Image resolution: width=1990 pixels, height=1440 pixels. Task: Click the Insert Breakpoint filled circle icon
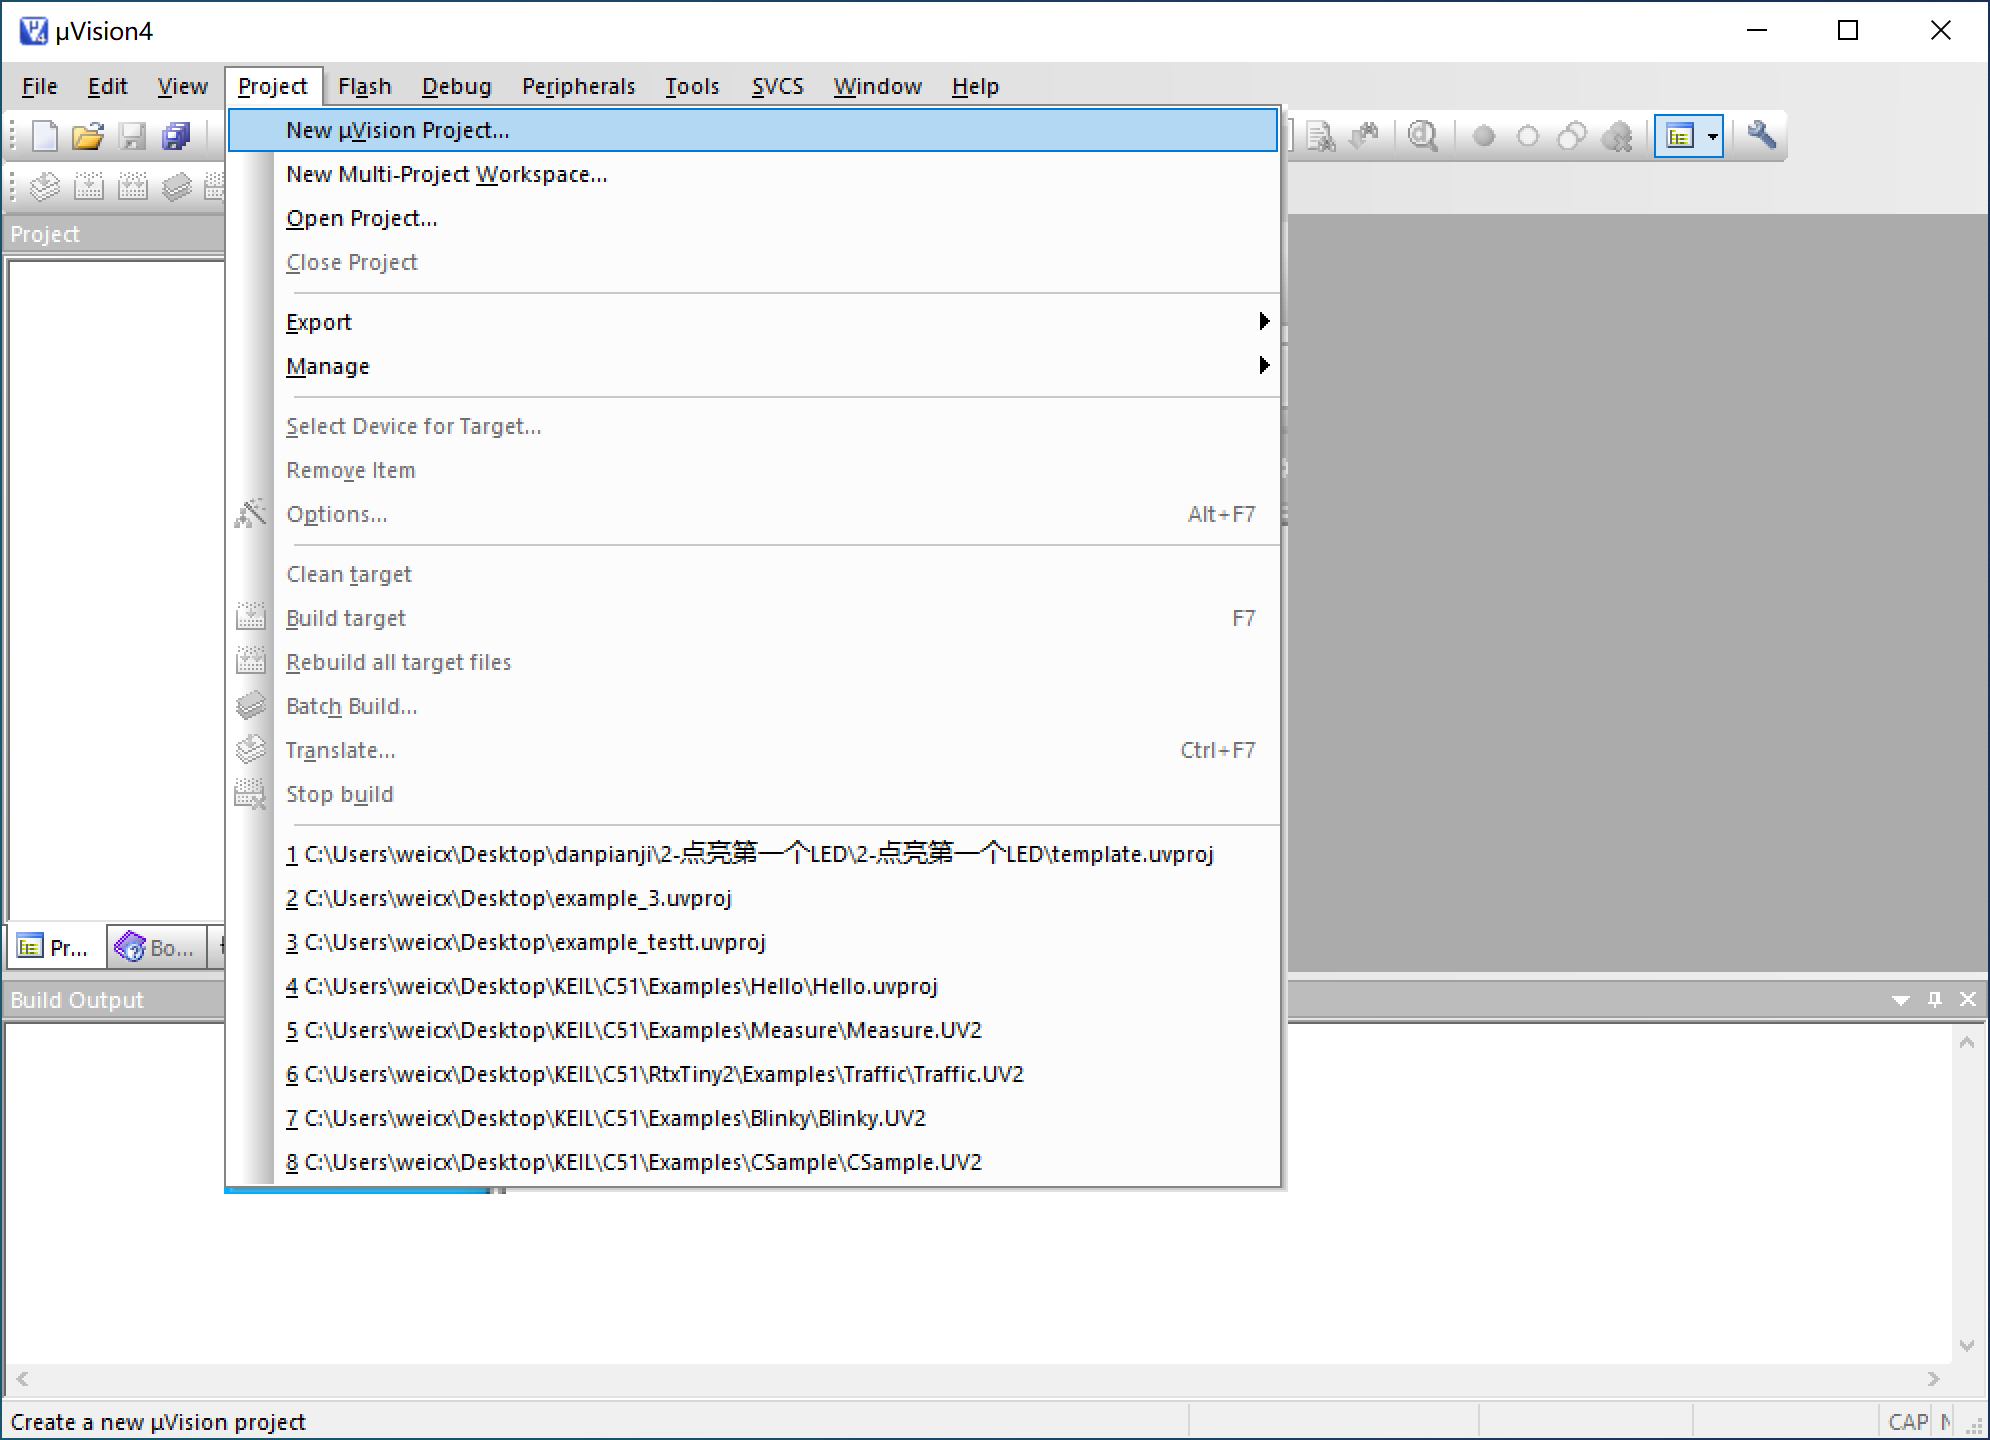1484,136
